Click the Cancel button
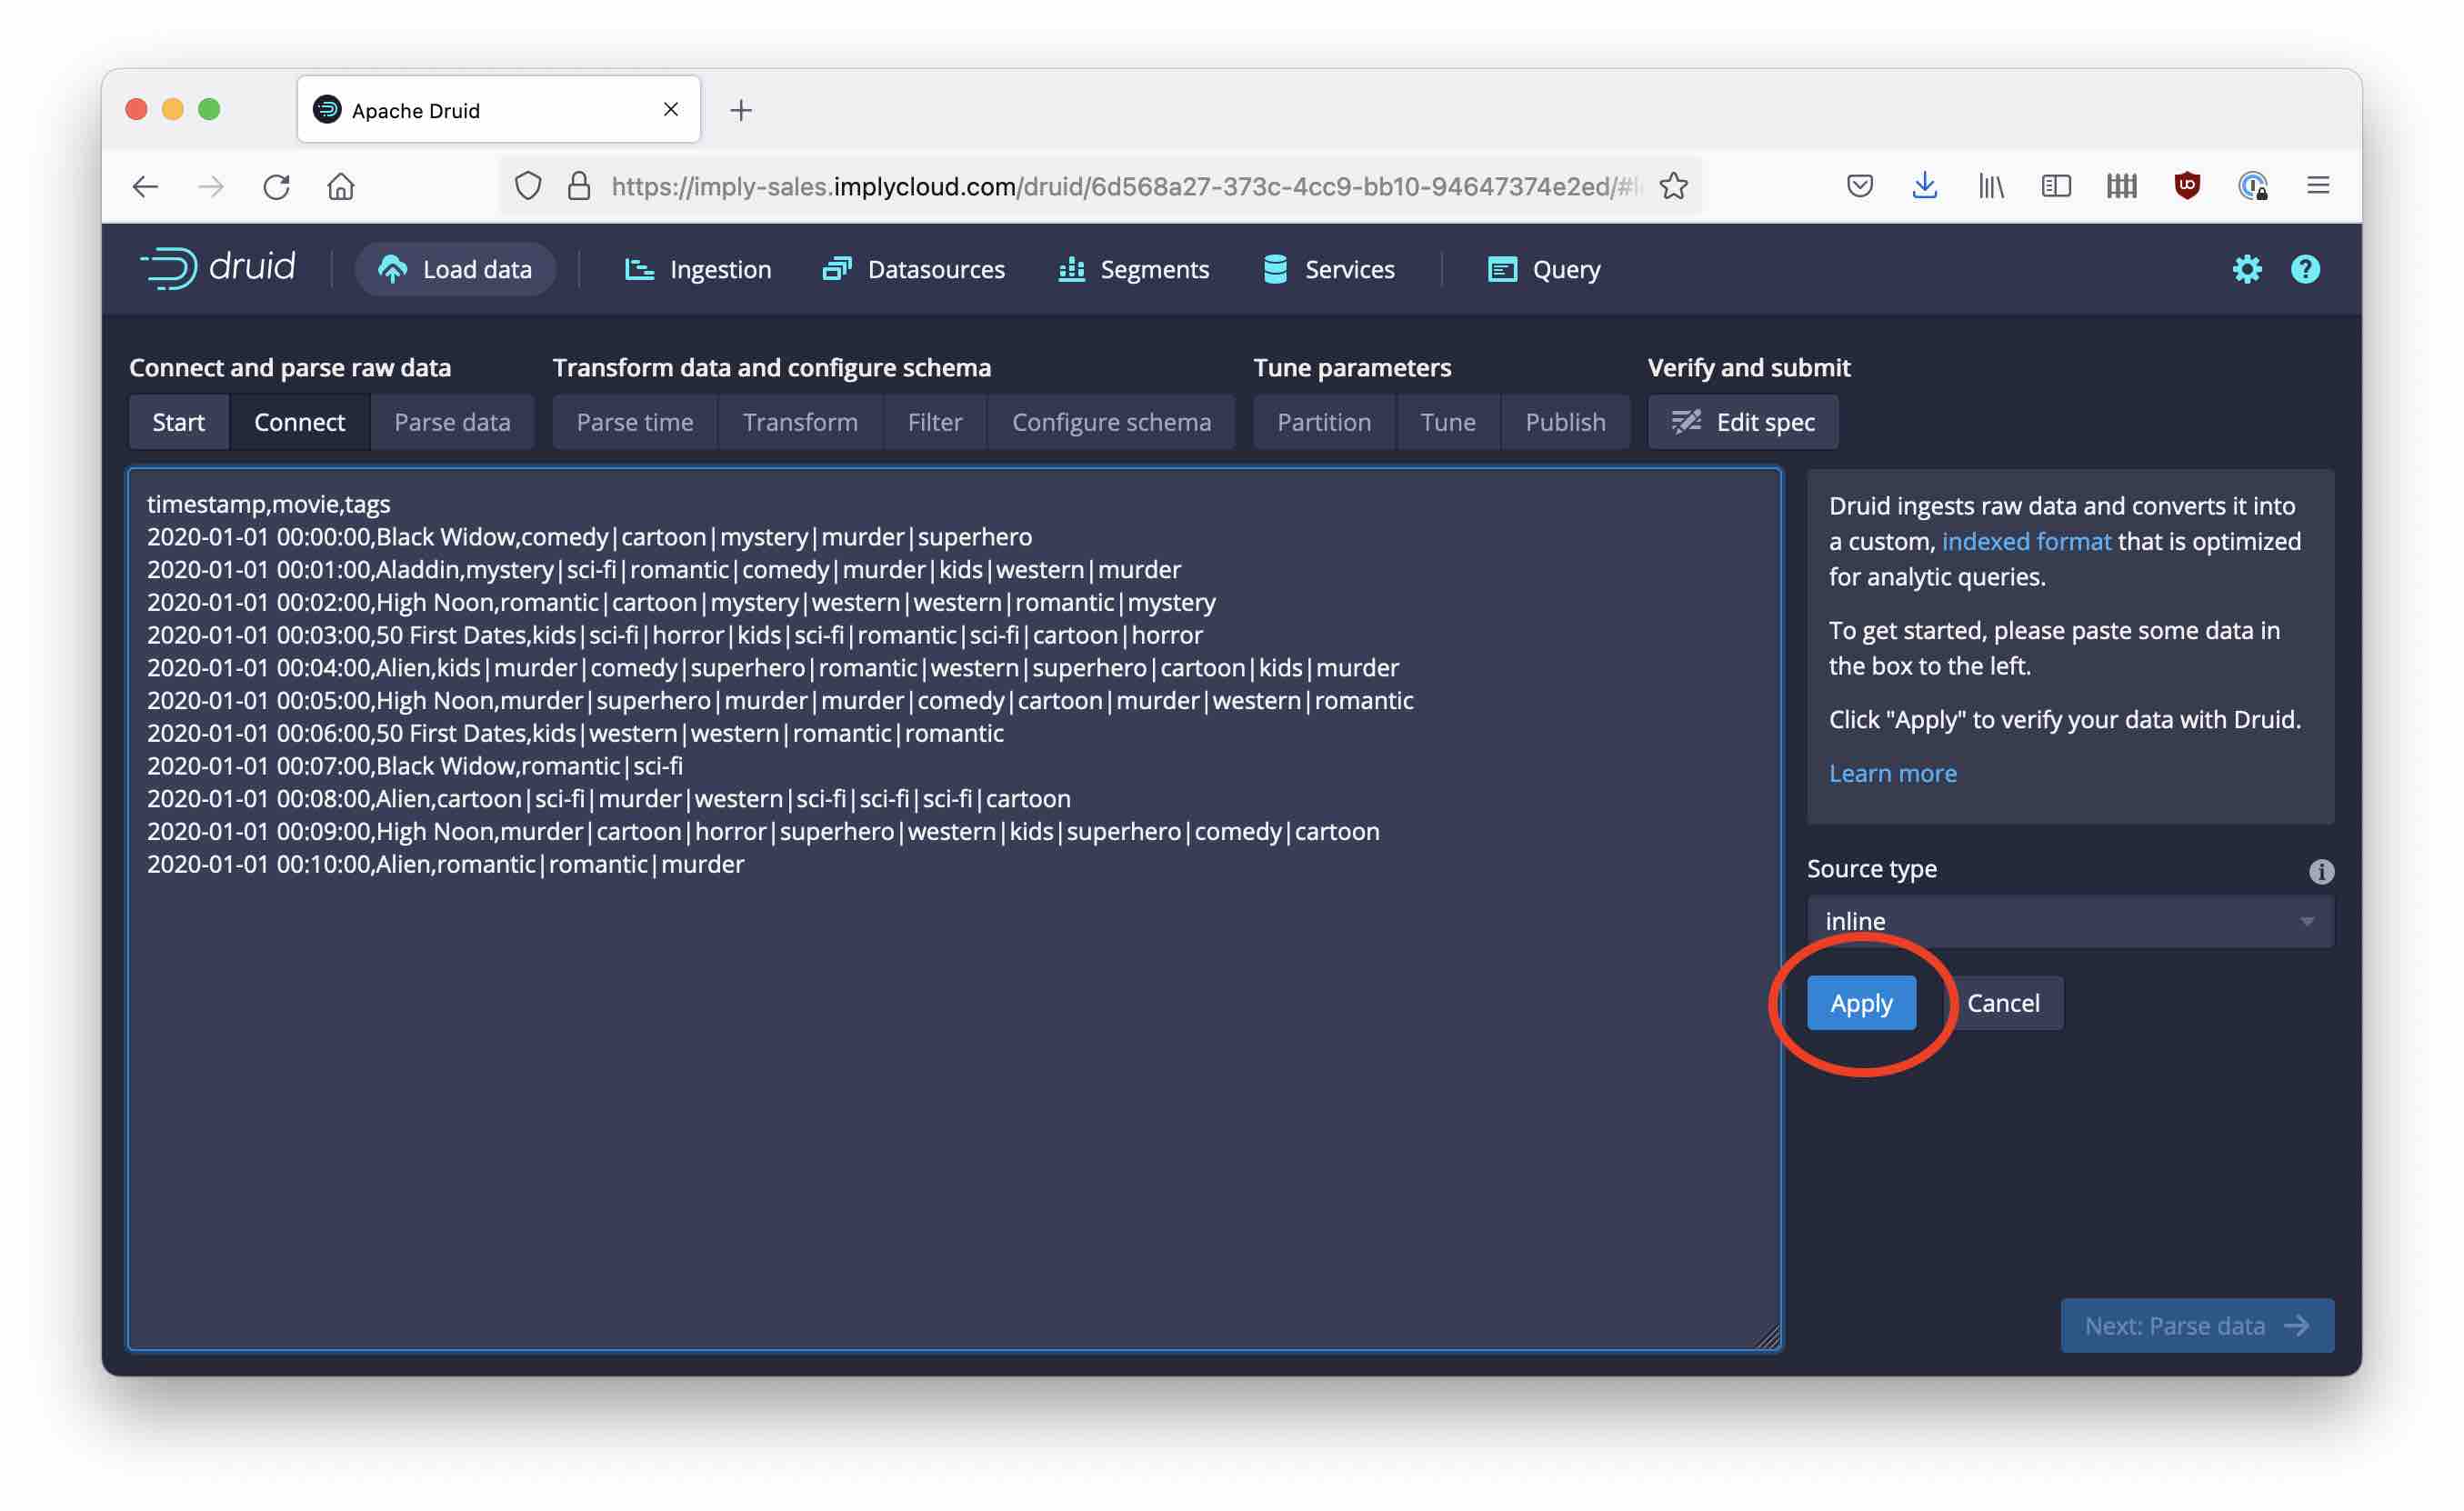2464x1511 pixels. pos(2003,1003)
